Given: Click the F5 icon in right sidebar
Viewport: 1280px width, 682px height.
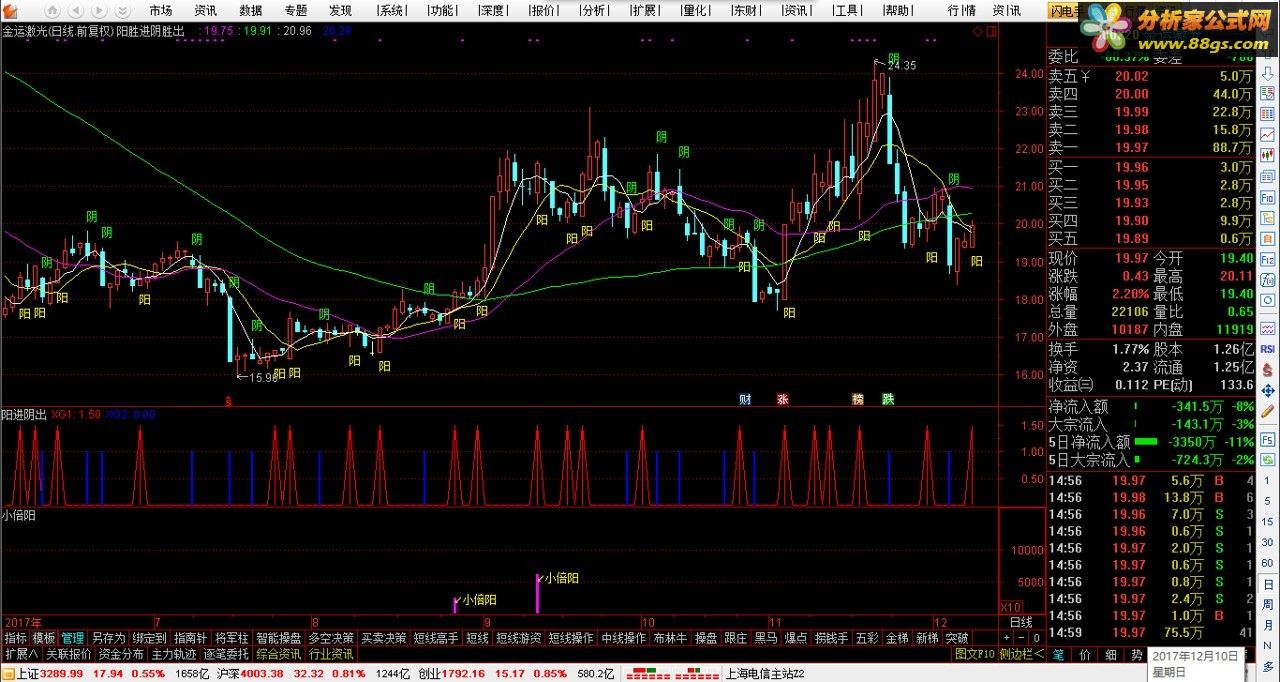Looking at the screenshot, I should click(x=1267, y=440).
